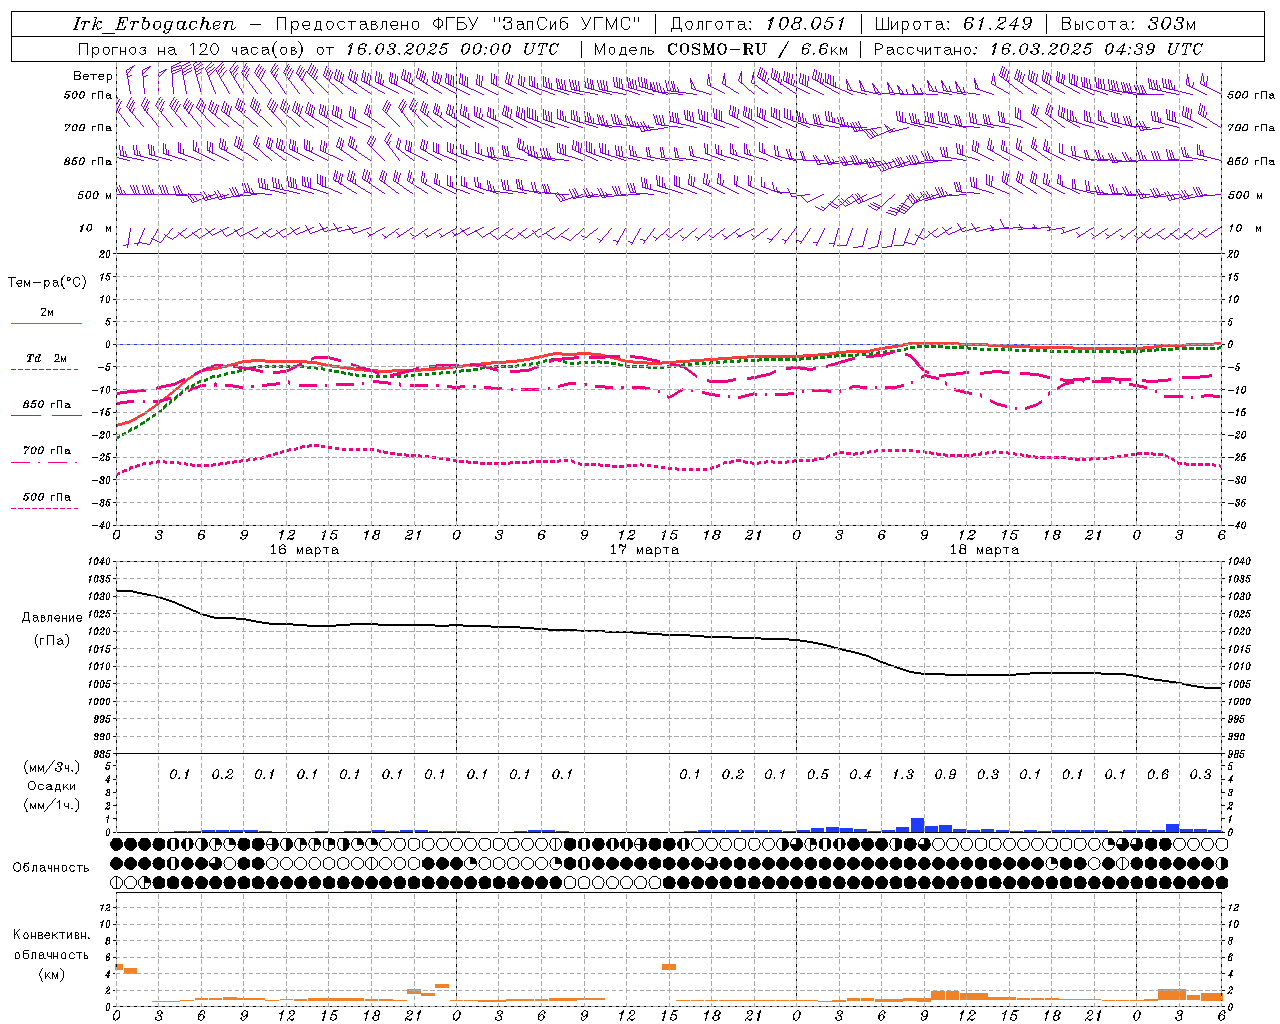The width and height of the screenshot is (1280, 1024).
Task: Click the 0.6 precipitation value
Action: pyautogui.click(x=1158, y=774)
